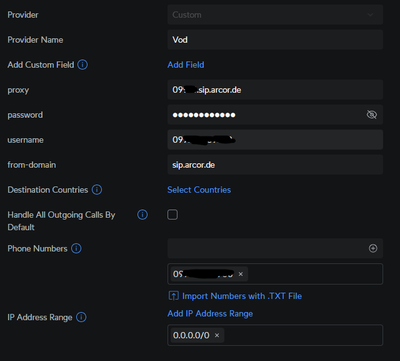This screenshot has width=400, height=361.
Task: Click the upload icon before Import Numbers
Action: click(174, 296)
